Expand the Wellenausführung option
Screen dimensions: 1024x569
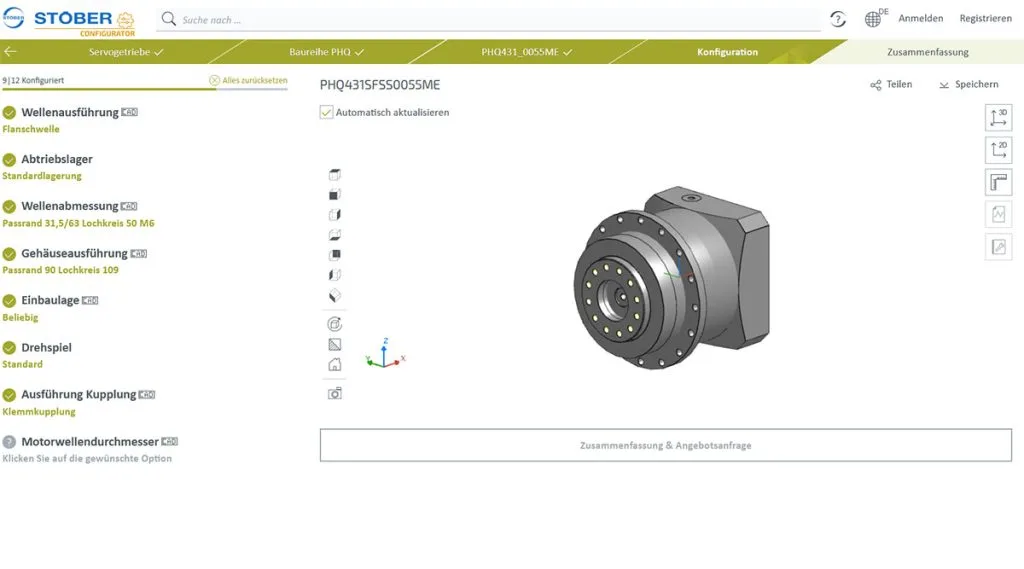click(x=70, y=112)
